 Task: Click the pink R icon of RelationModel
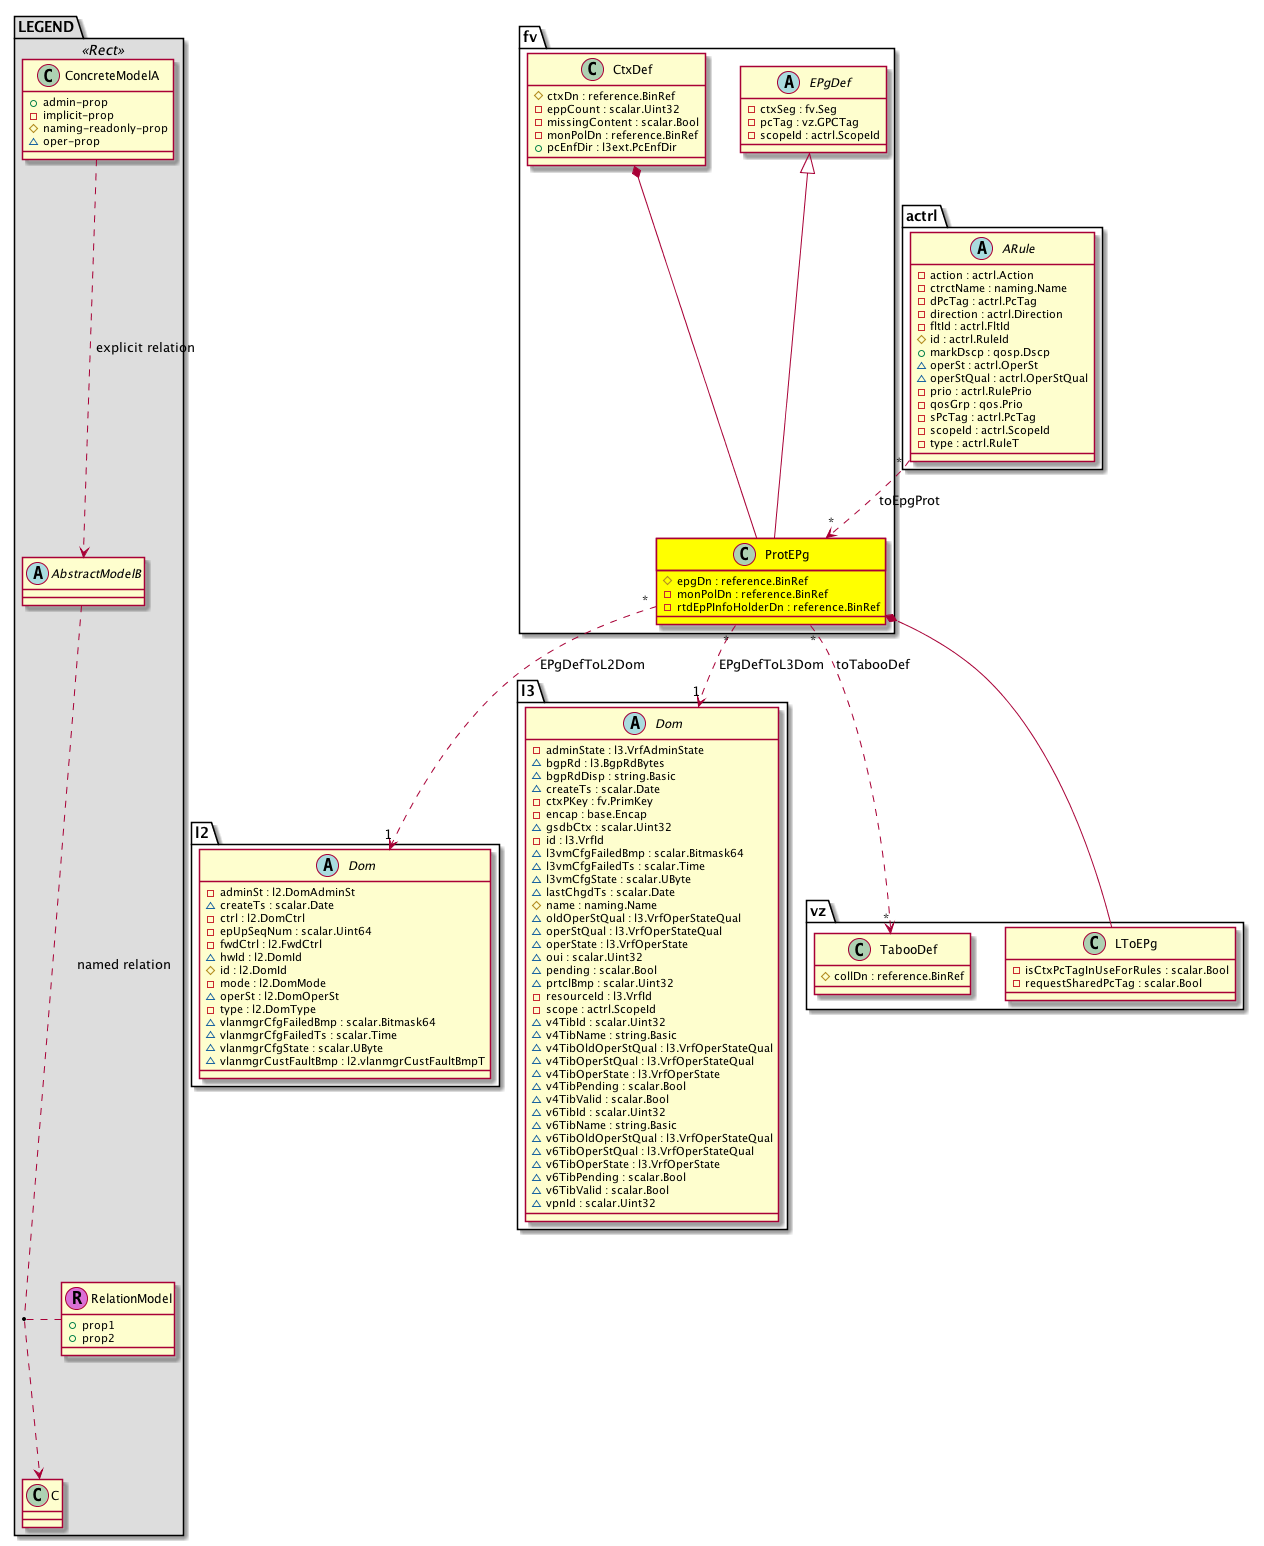[x=75, y=1298]
